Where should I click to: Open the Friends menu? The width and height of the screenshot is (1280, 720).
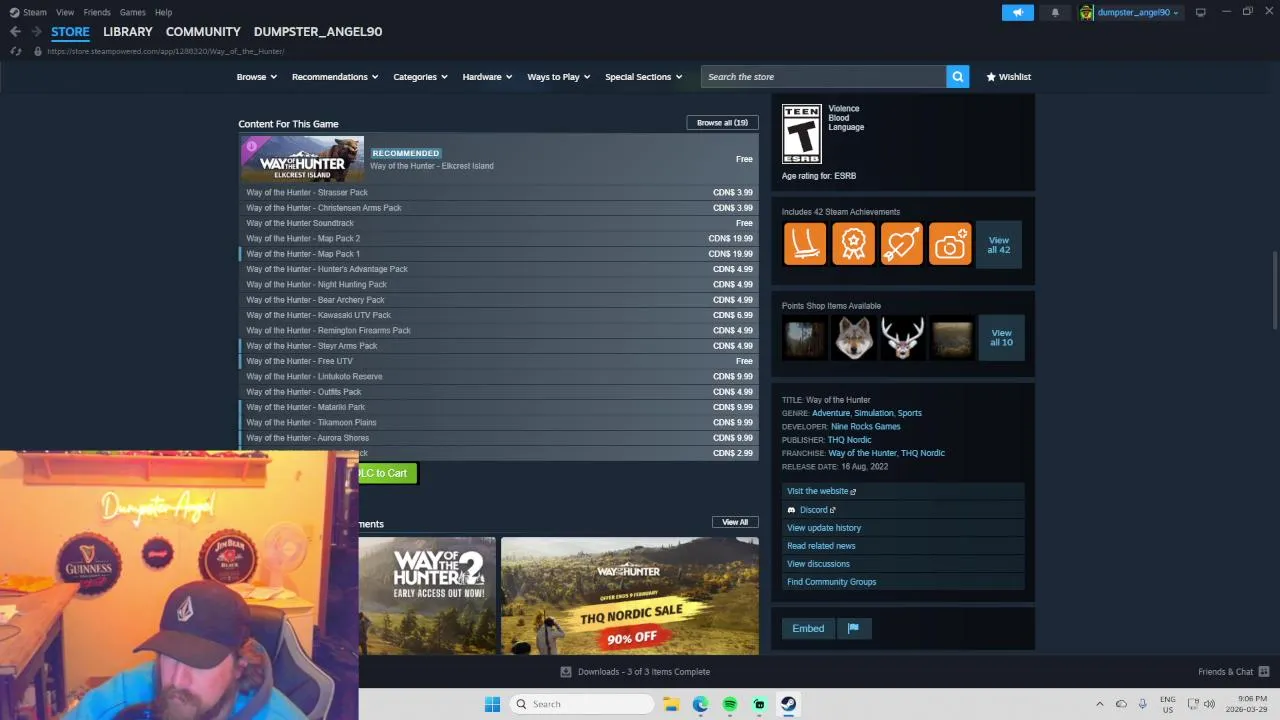tap(97, 12)
